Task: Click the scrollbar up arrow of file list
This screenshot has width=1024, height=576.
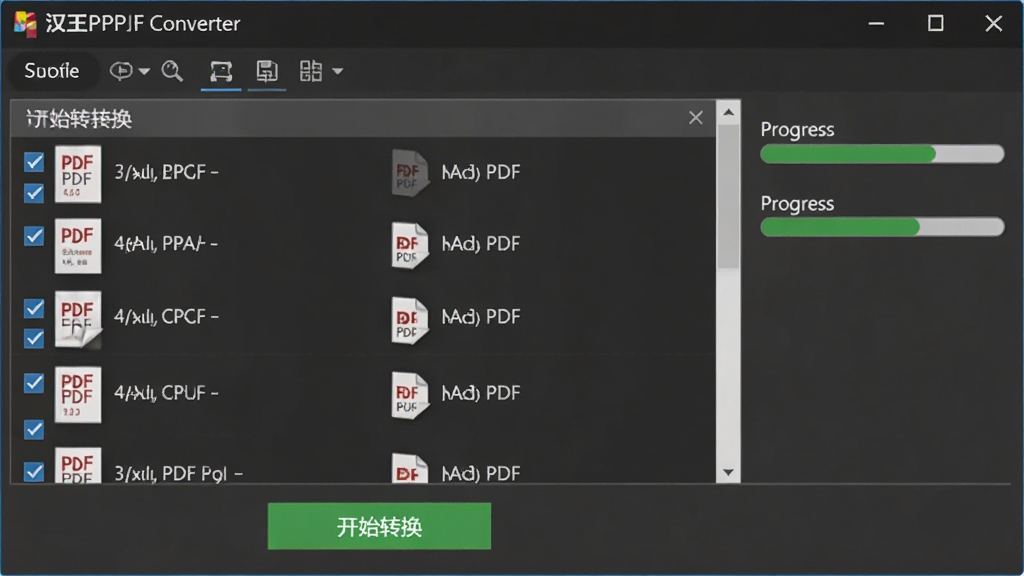Action: point(728,112)
